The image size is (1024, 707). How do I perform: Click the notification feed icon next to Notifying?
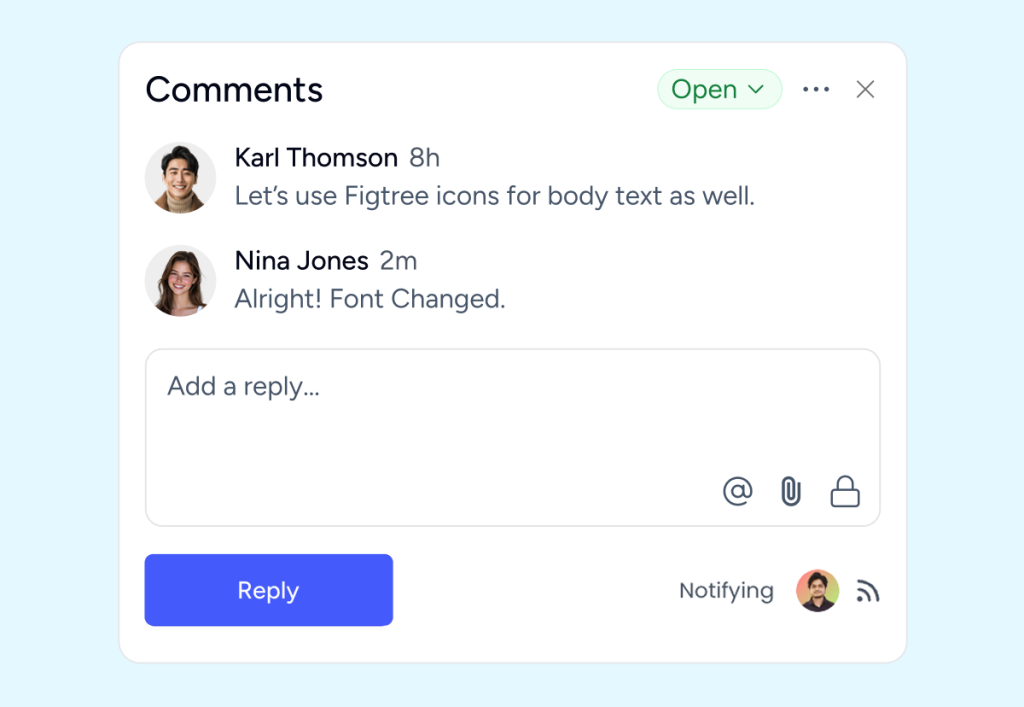[866, 590]
